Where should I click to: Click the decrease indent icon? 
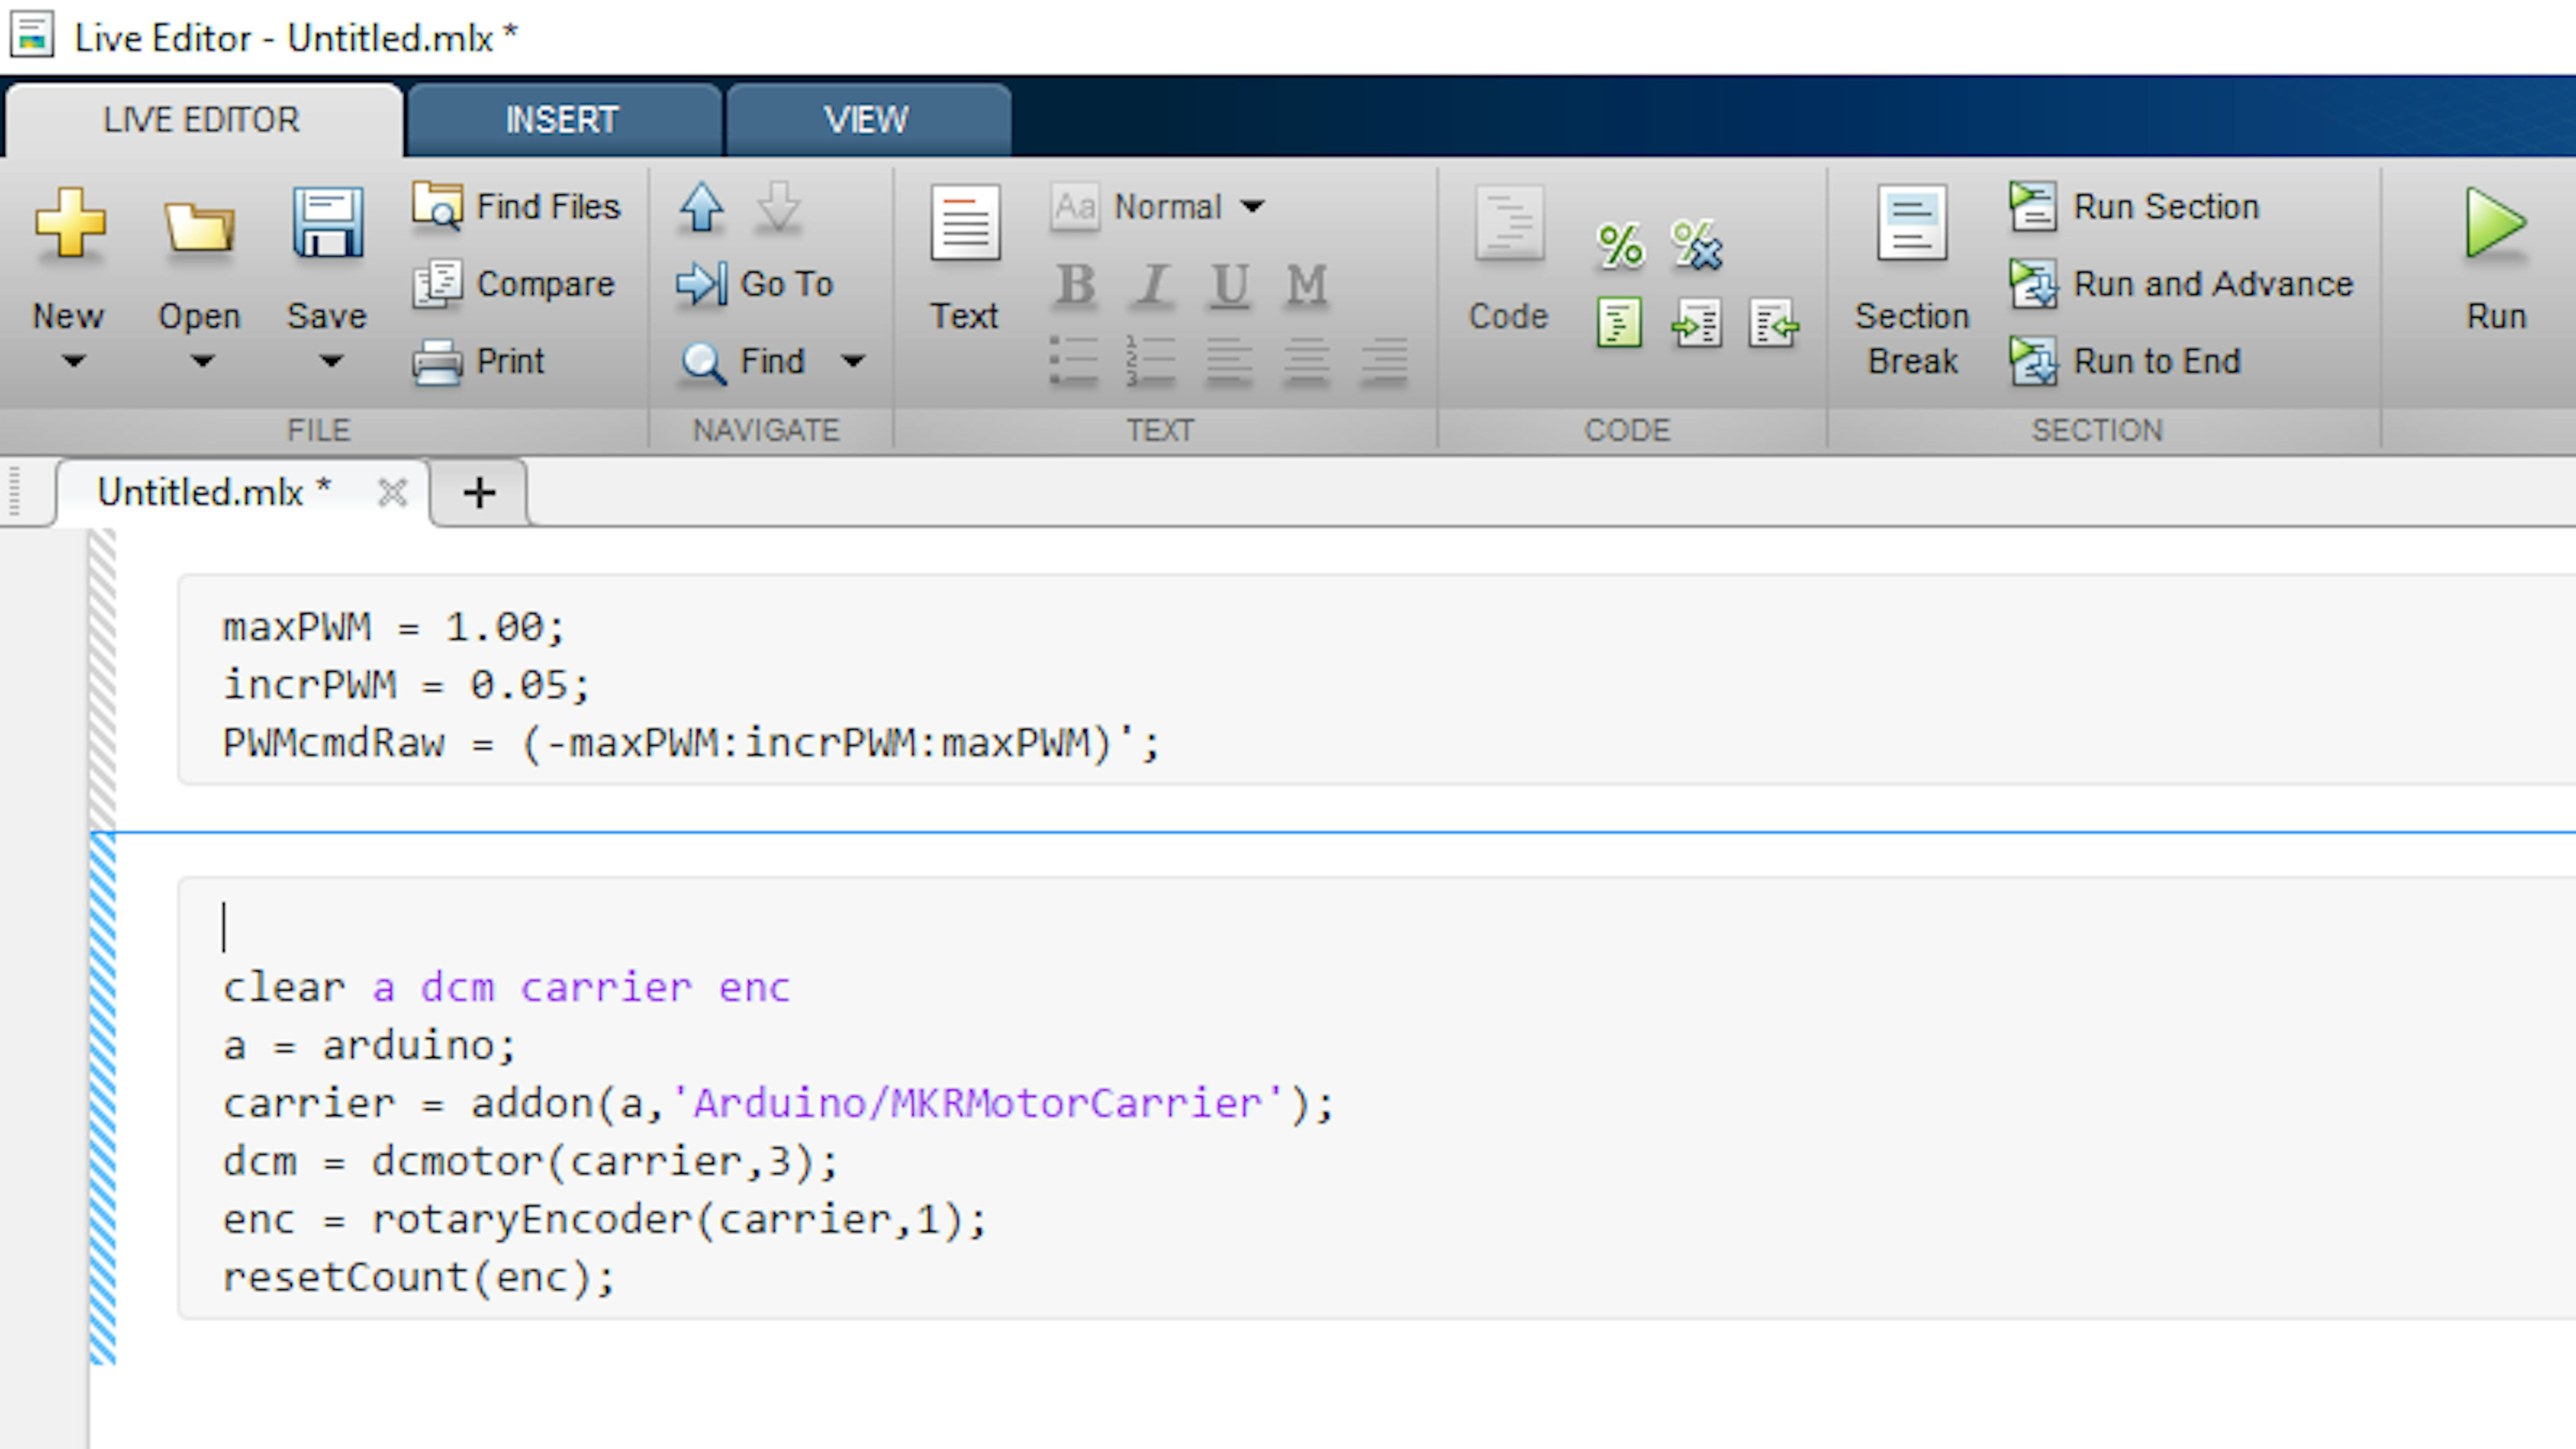pyautogui.click(x=1774, y=322)
